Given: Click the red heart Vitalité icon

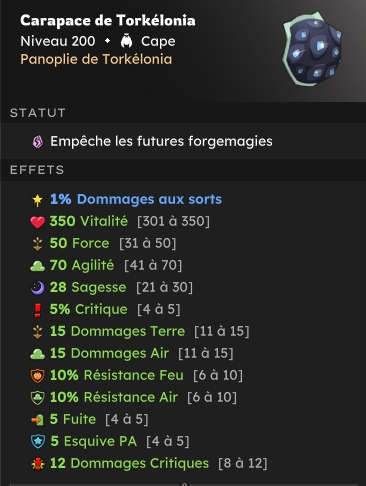Looking at the screenshot, I should (x=37, y=222).
